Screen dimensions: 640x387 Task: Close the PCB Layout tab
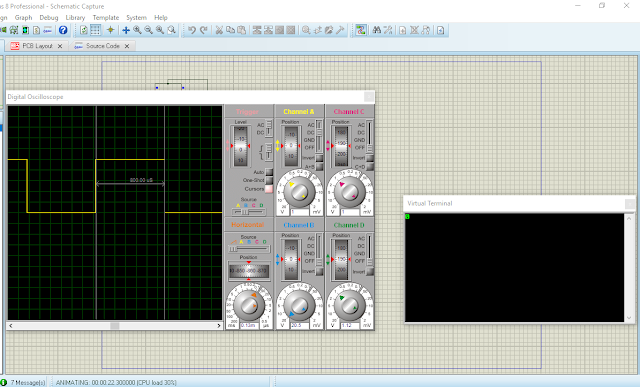pyautogui.click(x=60, y=46)
